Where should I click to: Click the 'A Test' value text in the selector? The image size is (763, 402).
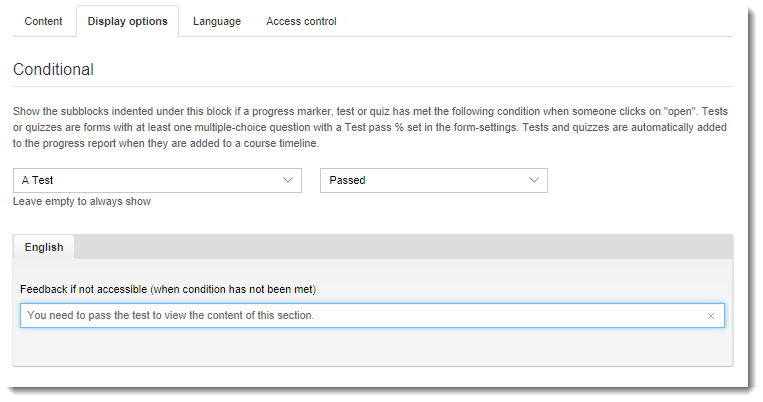[37, 180]
